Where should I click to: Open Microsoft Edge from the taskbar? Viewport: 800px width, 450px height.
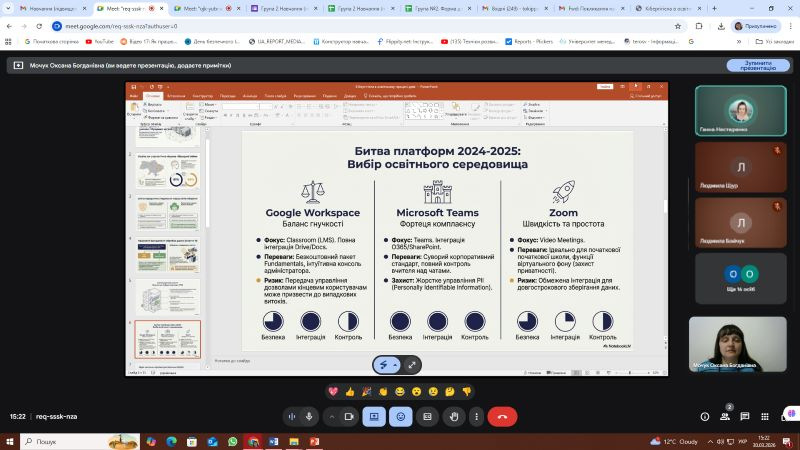coord(171,441)
